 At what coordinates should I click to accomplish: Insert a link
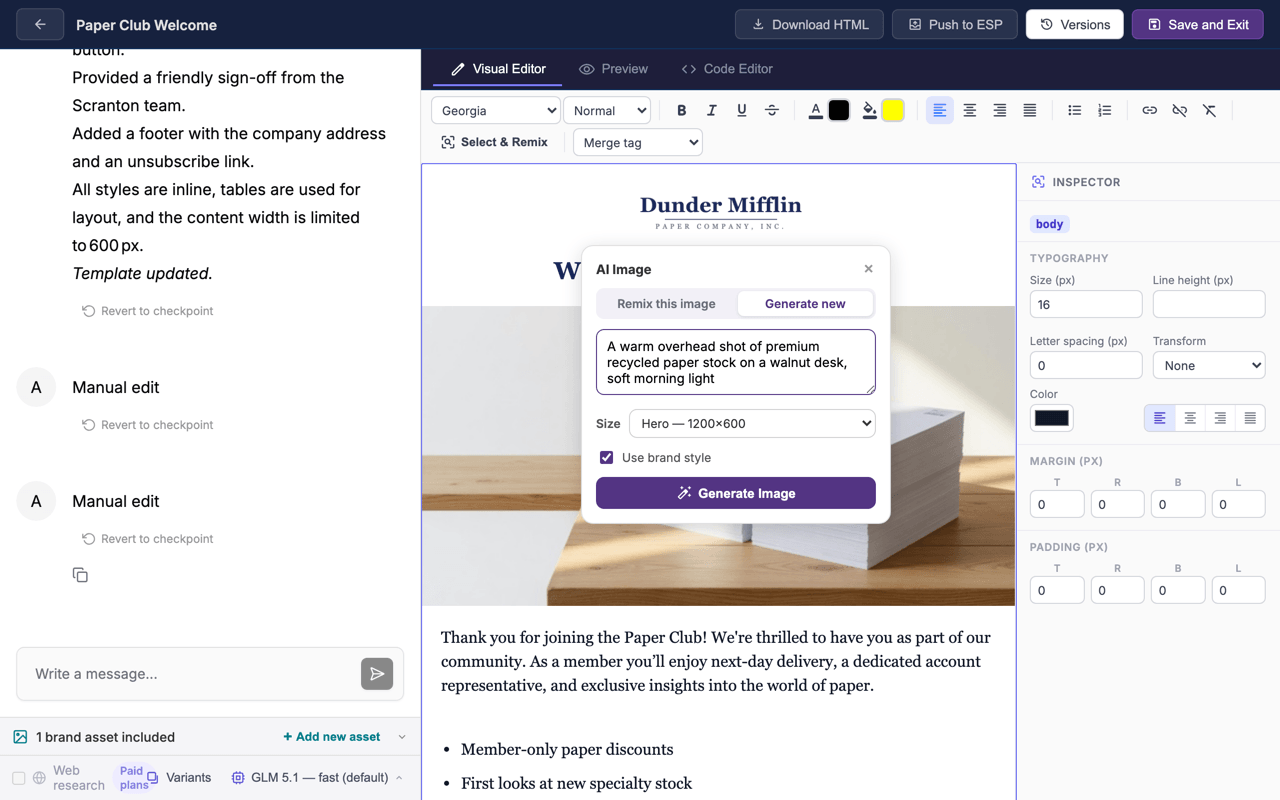coord(1150,111)
